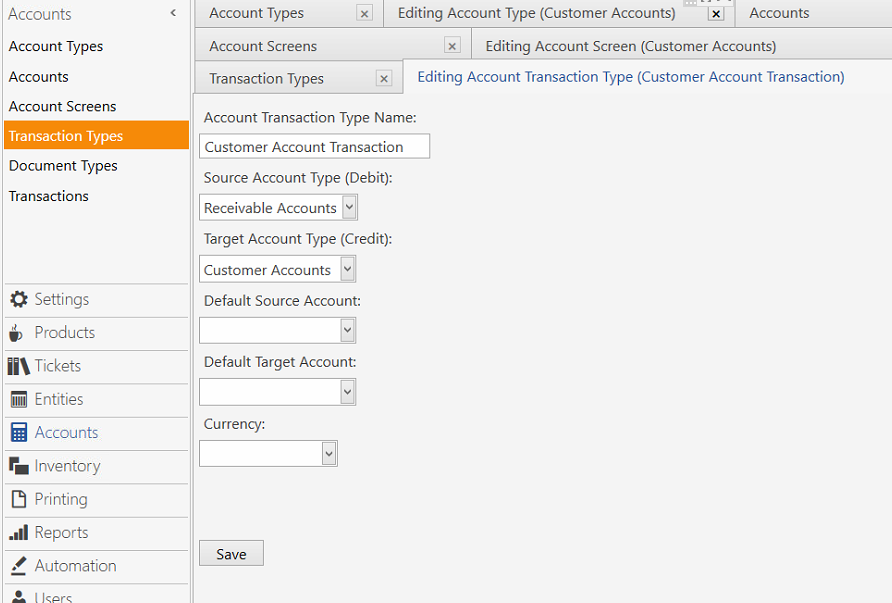This screenshot has height=603, width=892.
Task: Open the Currency dropdown
Action: click(328, 453)
